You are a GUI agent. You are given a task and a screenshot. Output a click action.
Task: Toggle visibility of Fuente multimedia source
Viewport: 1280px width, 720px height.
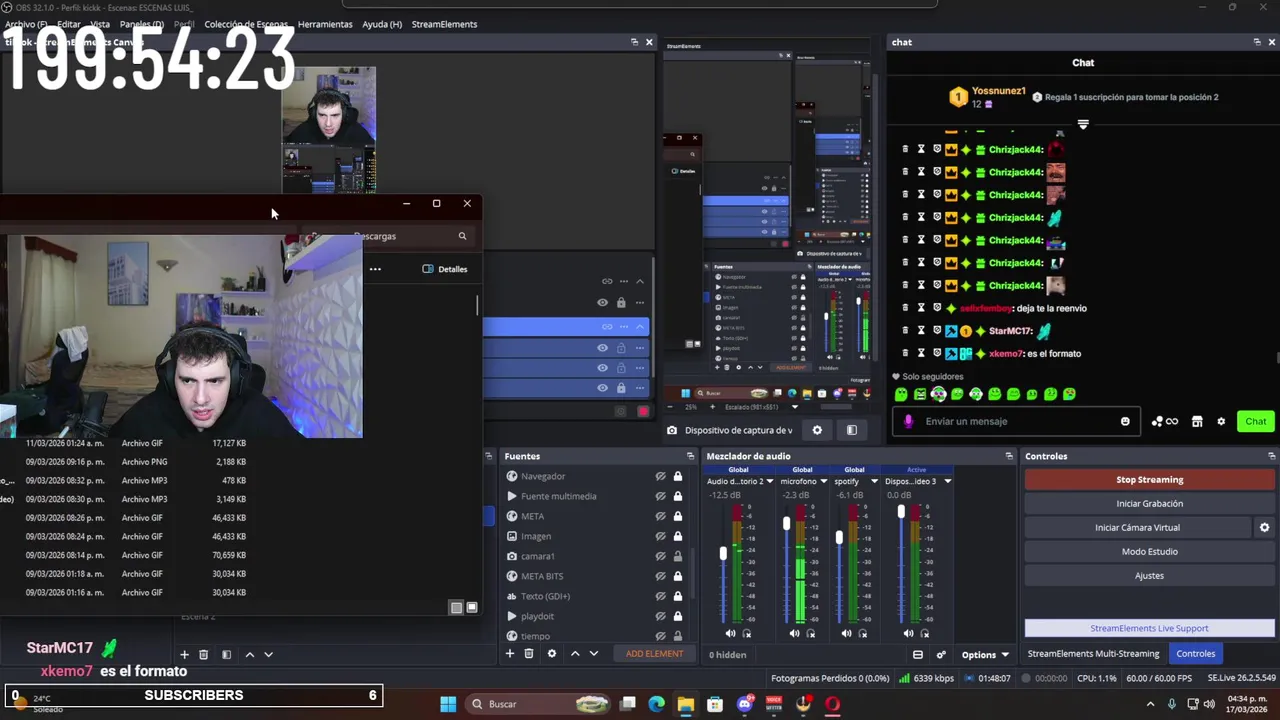pos(660,496)
